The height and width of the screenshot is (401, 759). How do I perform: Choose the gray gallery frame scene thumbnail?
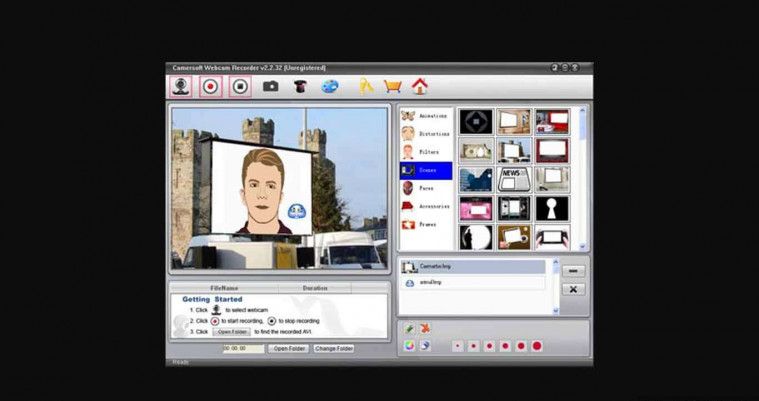552,180
